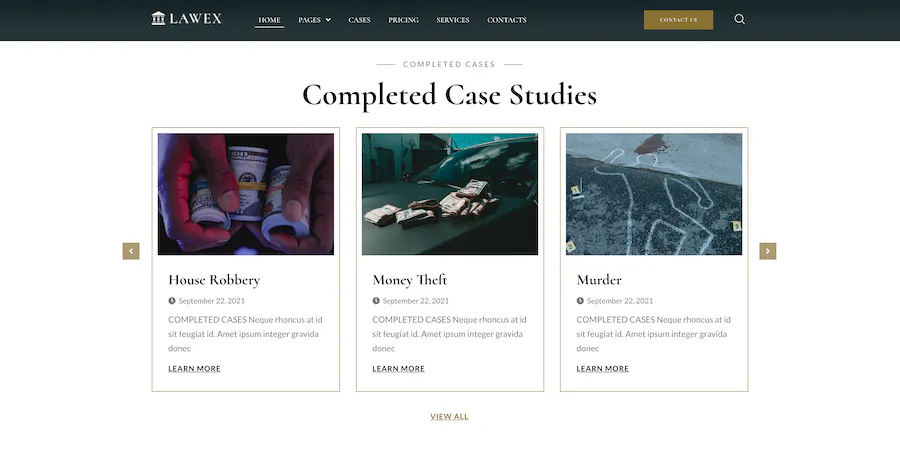
Task: Open the Contacts menu item
Action: [507, 20]
